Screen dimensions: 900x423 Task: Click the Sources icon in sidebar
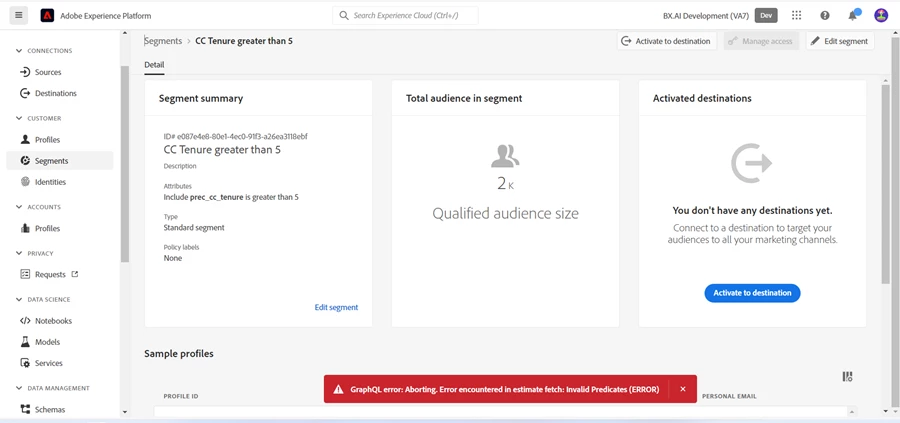(x=25, y=72)
